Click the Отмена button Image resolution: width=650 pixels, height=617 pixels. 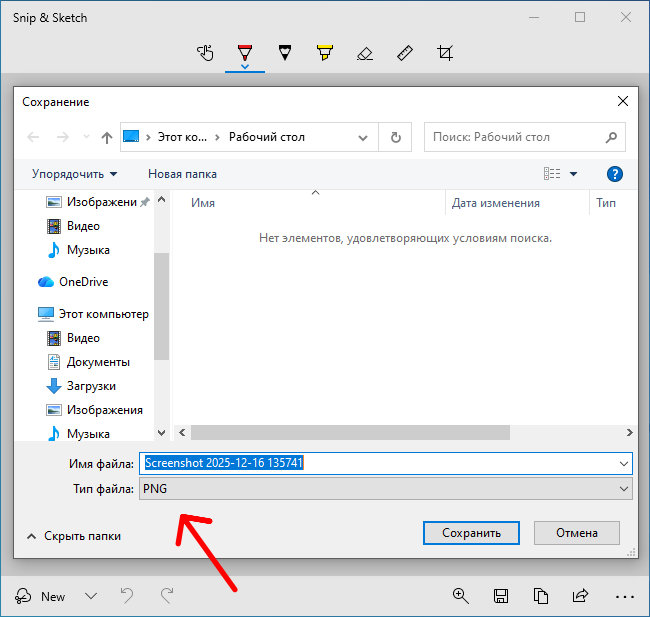pyautogui.click(x=577, y=533)
